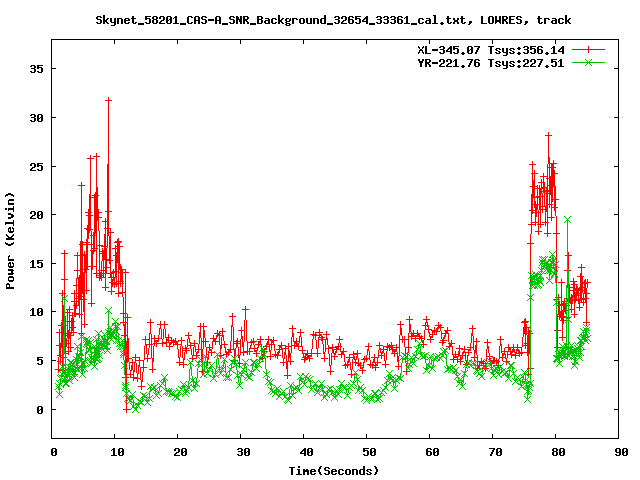Click the isolated green peak near 20 Kelvin
This screenshot has height=480, width=640.
point(567,219)
